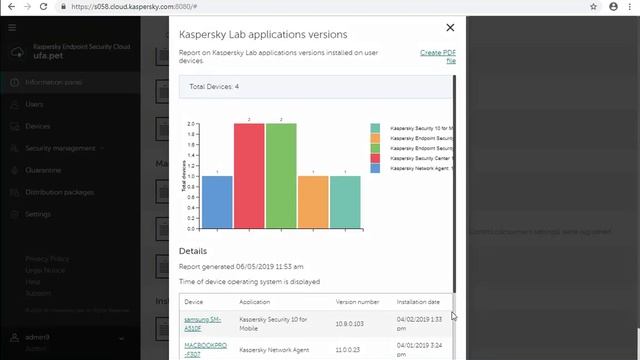Click the Installation date column header
This screenshot has height=360, width=640.
[x=418, y=302]
